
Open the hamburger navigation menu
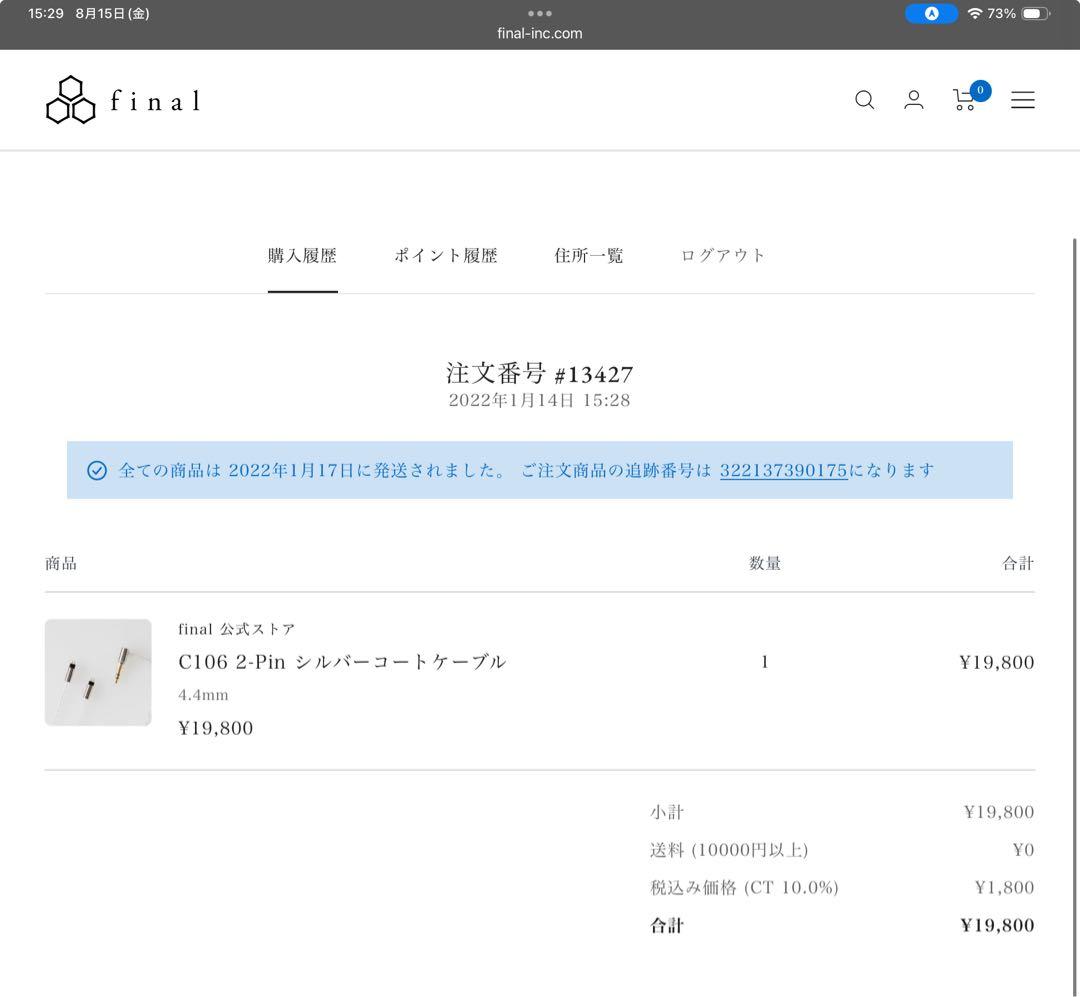[x=1023, y=100]
